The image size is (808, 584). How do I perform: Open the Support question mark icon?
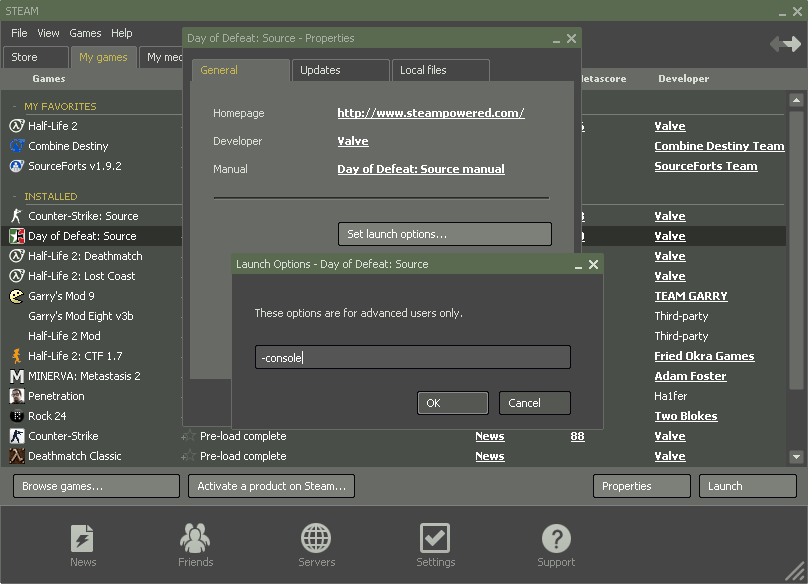tap(556, 539)
